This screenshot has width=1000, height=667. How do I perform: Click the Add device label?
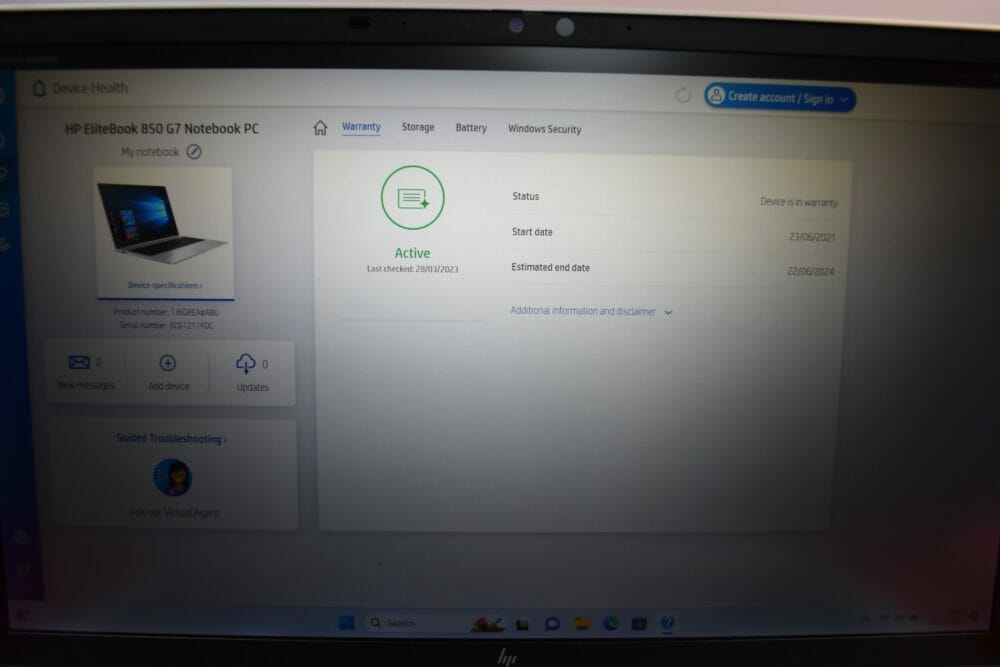coord(168,386)
